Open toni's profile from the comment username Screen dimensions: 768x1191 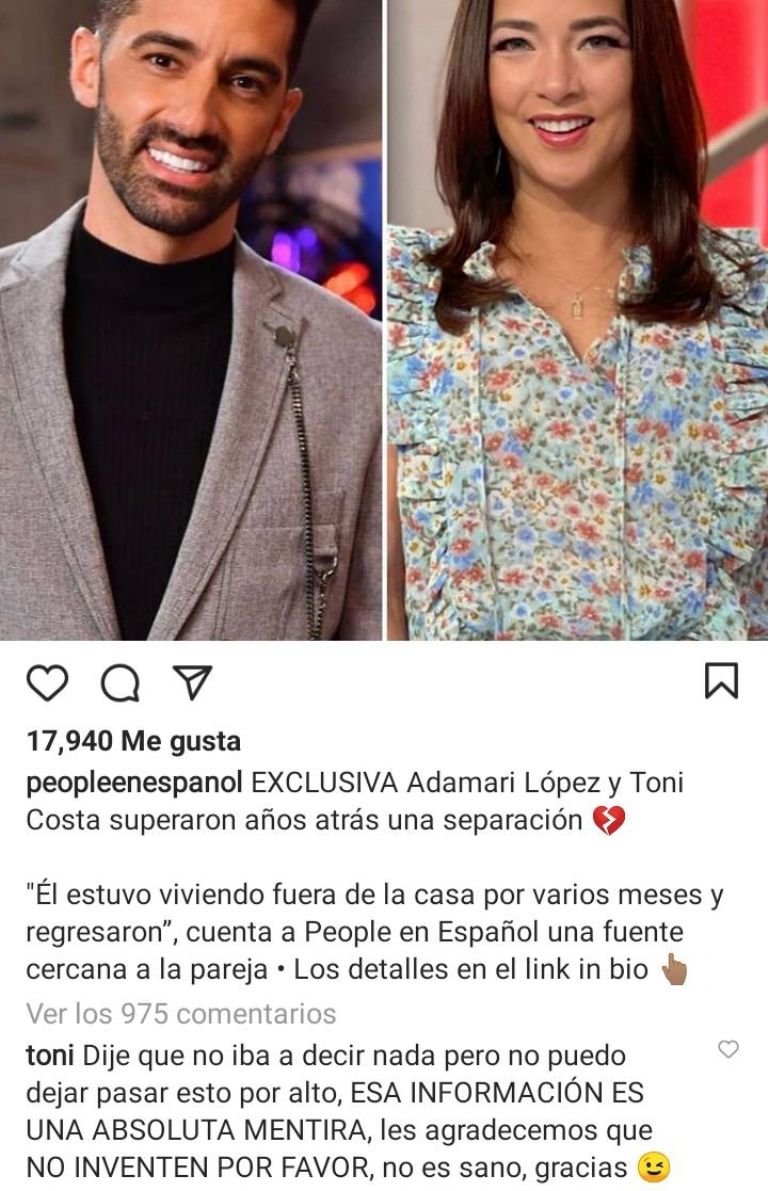pyautogui.click(x=49, y=1055)
